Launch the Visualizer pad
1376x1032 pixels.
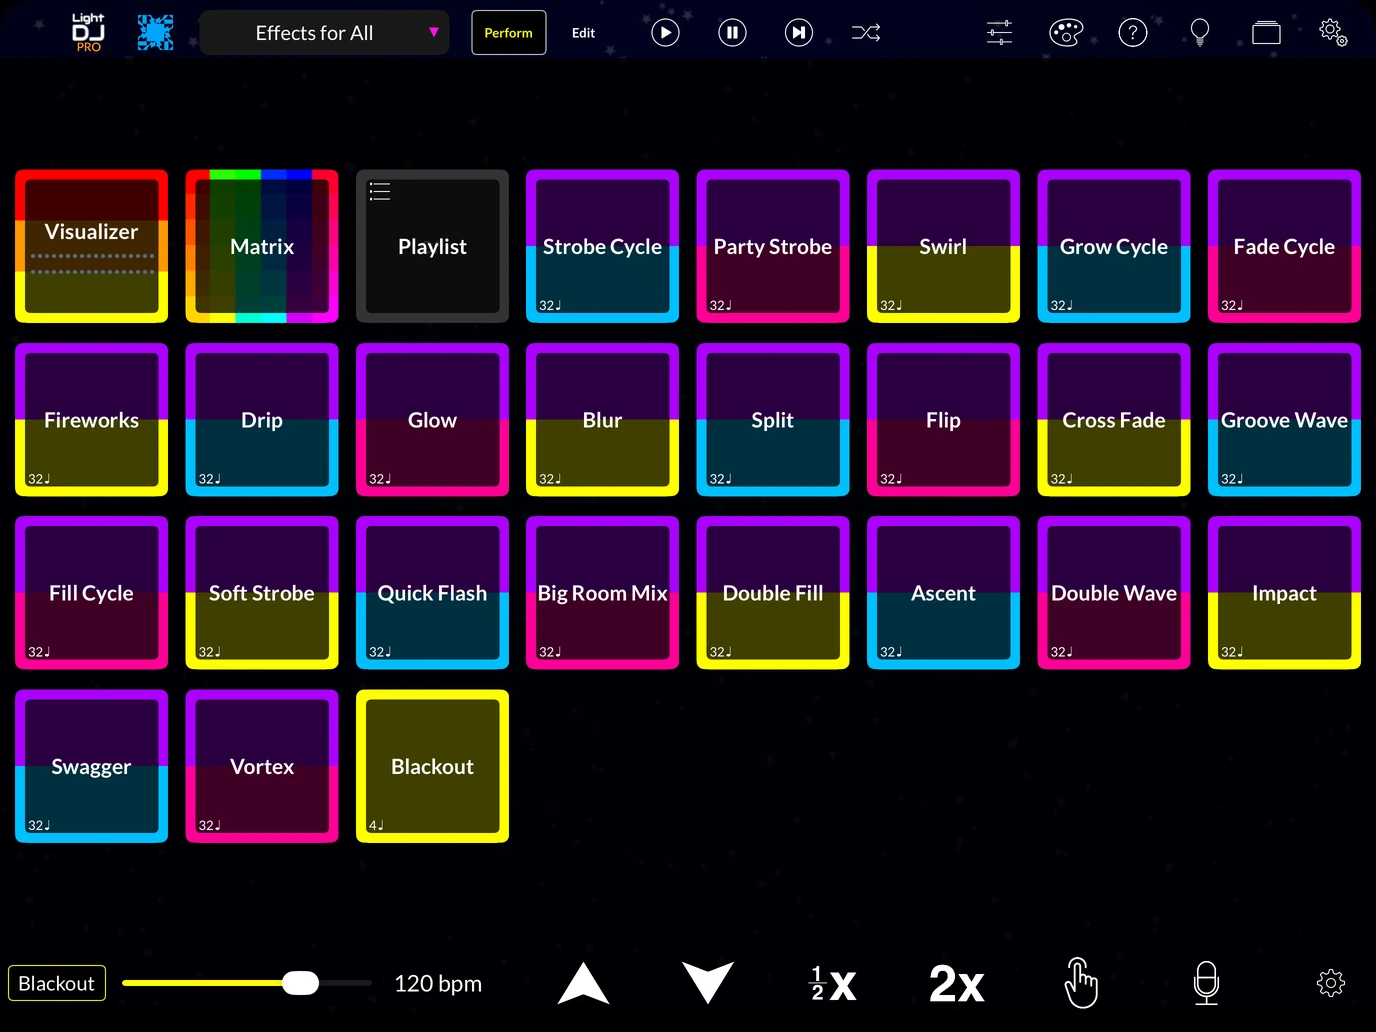point(92,246)
